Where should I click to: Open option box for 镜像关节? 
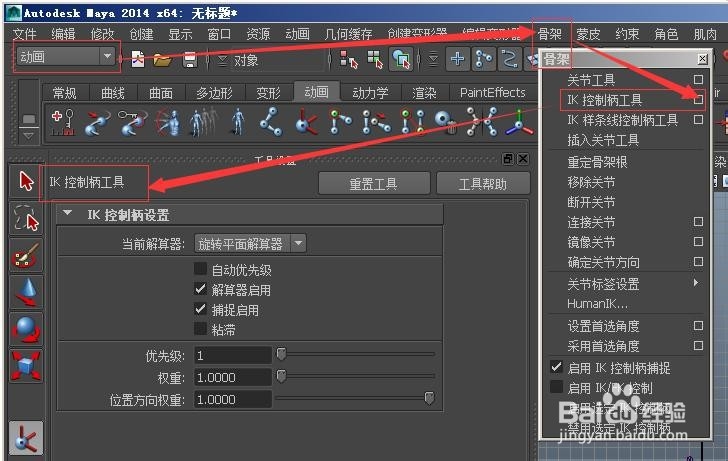tap(698, 241)
